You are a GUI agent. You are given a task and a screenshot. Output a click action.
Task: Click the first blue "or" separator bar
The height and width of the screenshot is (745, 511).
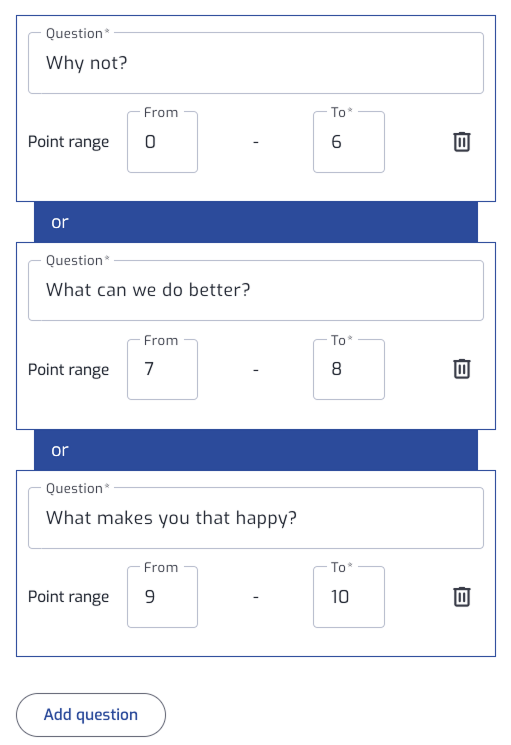256,222
